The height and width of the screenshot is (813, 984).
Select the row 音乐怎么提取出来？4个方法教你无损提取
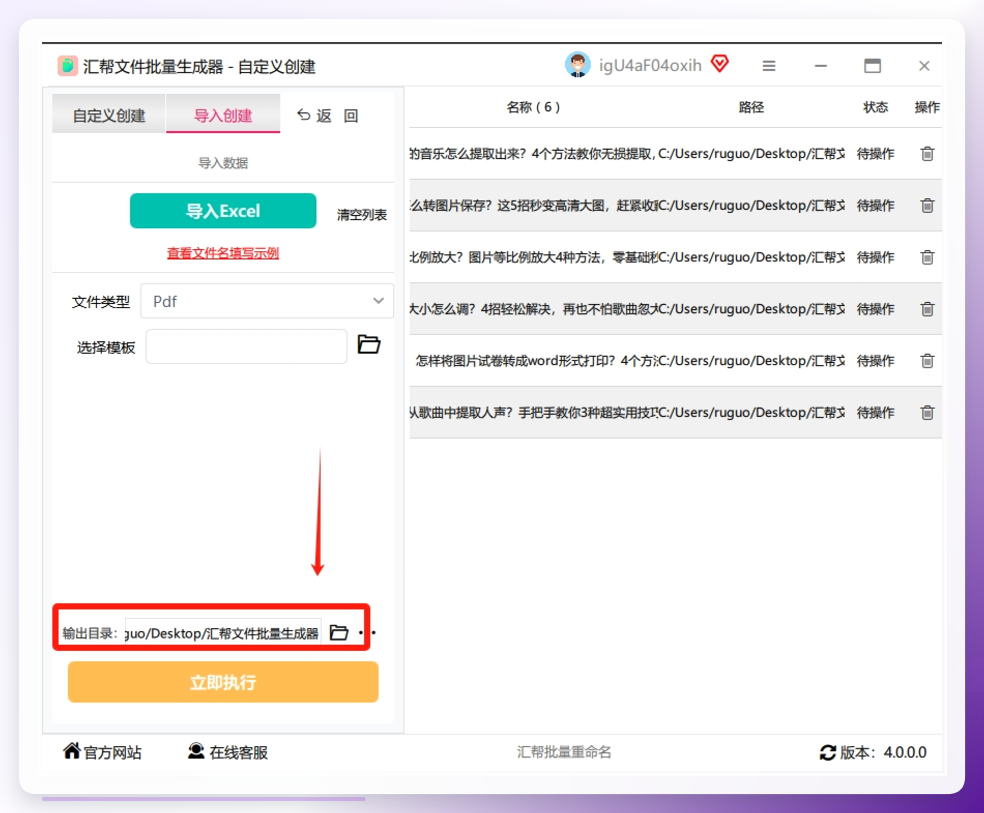[675, 154]
